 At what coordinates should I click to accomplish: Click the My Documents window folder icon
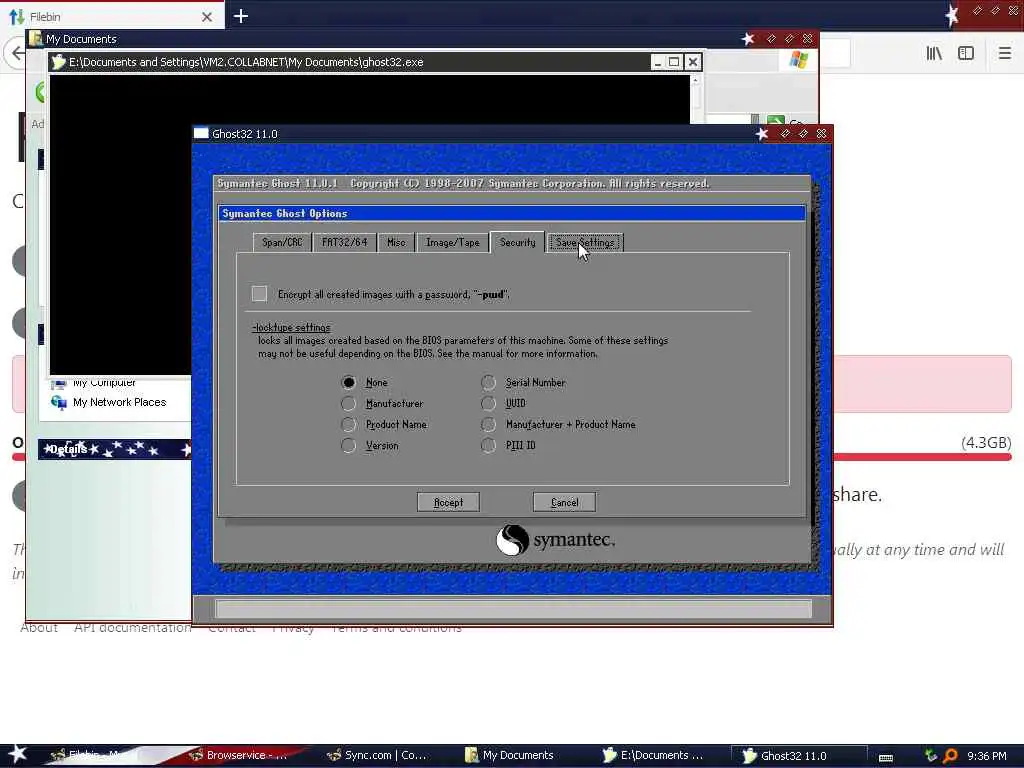36,39
